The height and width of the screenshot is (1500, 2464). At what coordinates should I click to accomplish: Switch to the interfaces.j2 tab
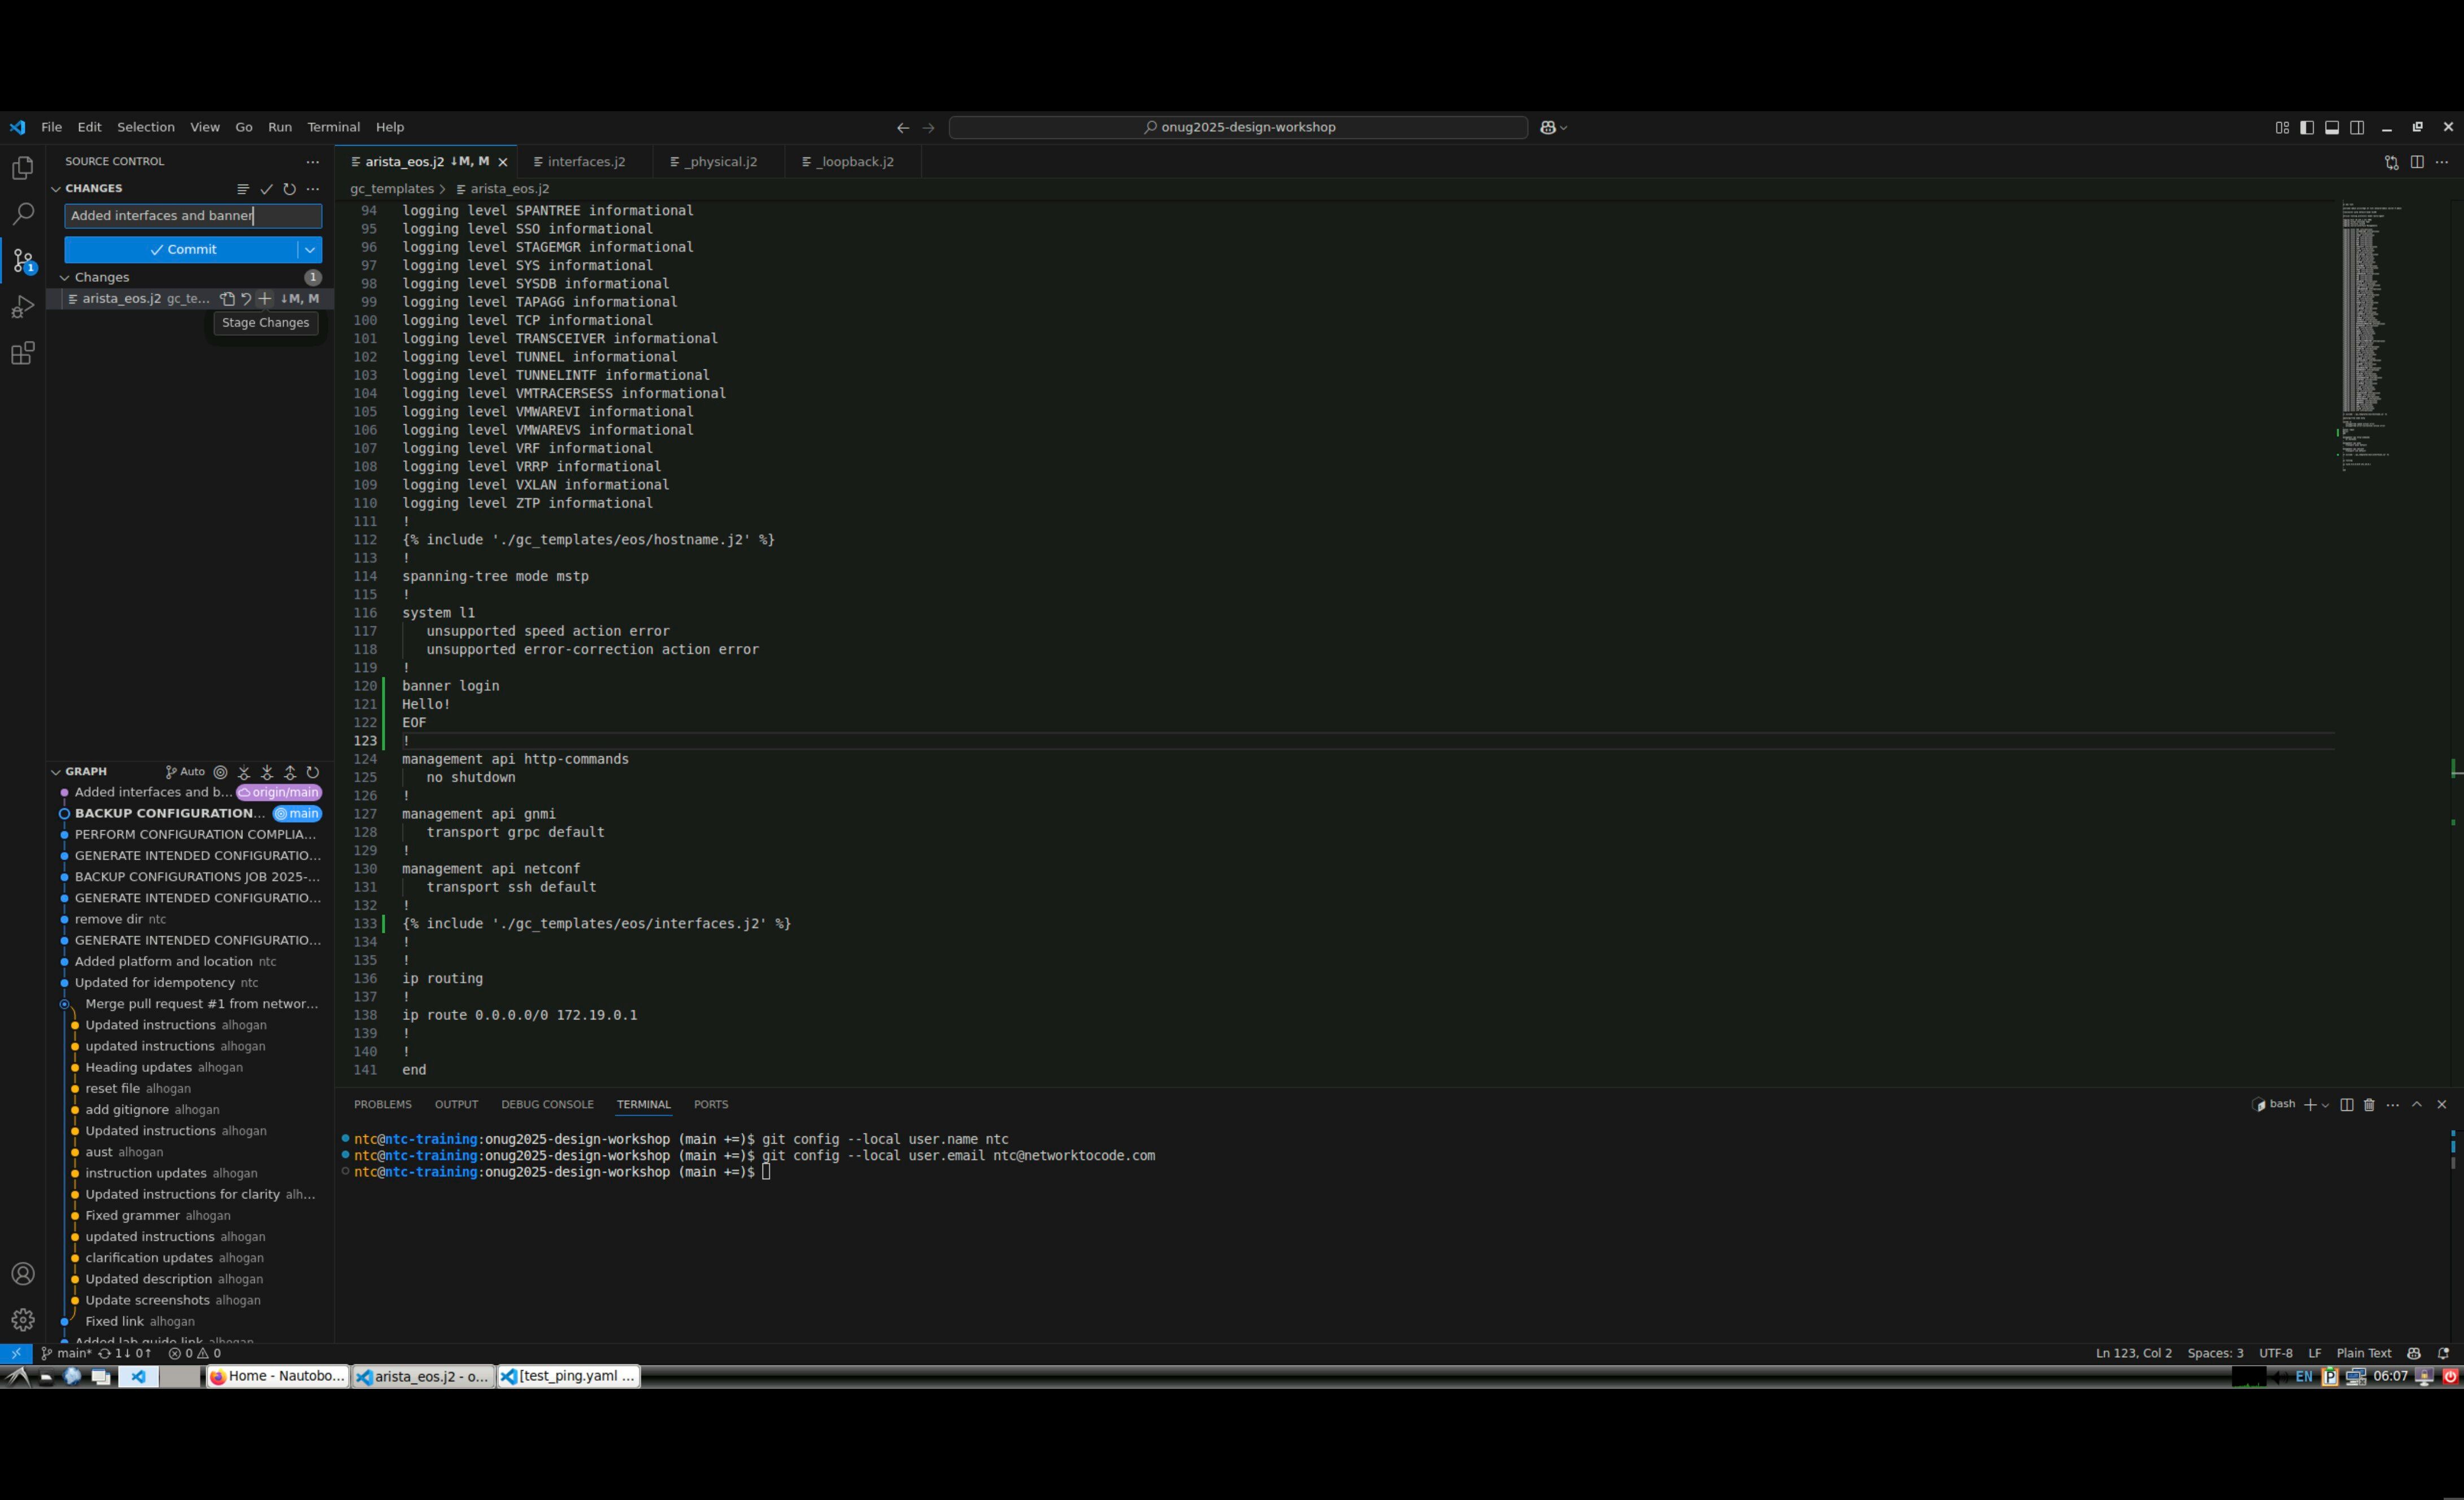coord(586,162)
